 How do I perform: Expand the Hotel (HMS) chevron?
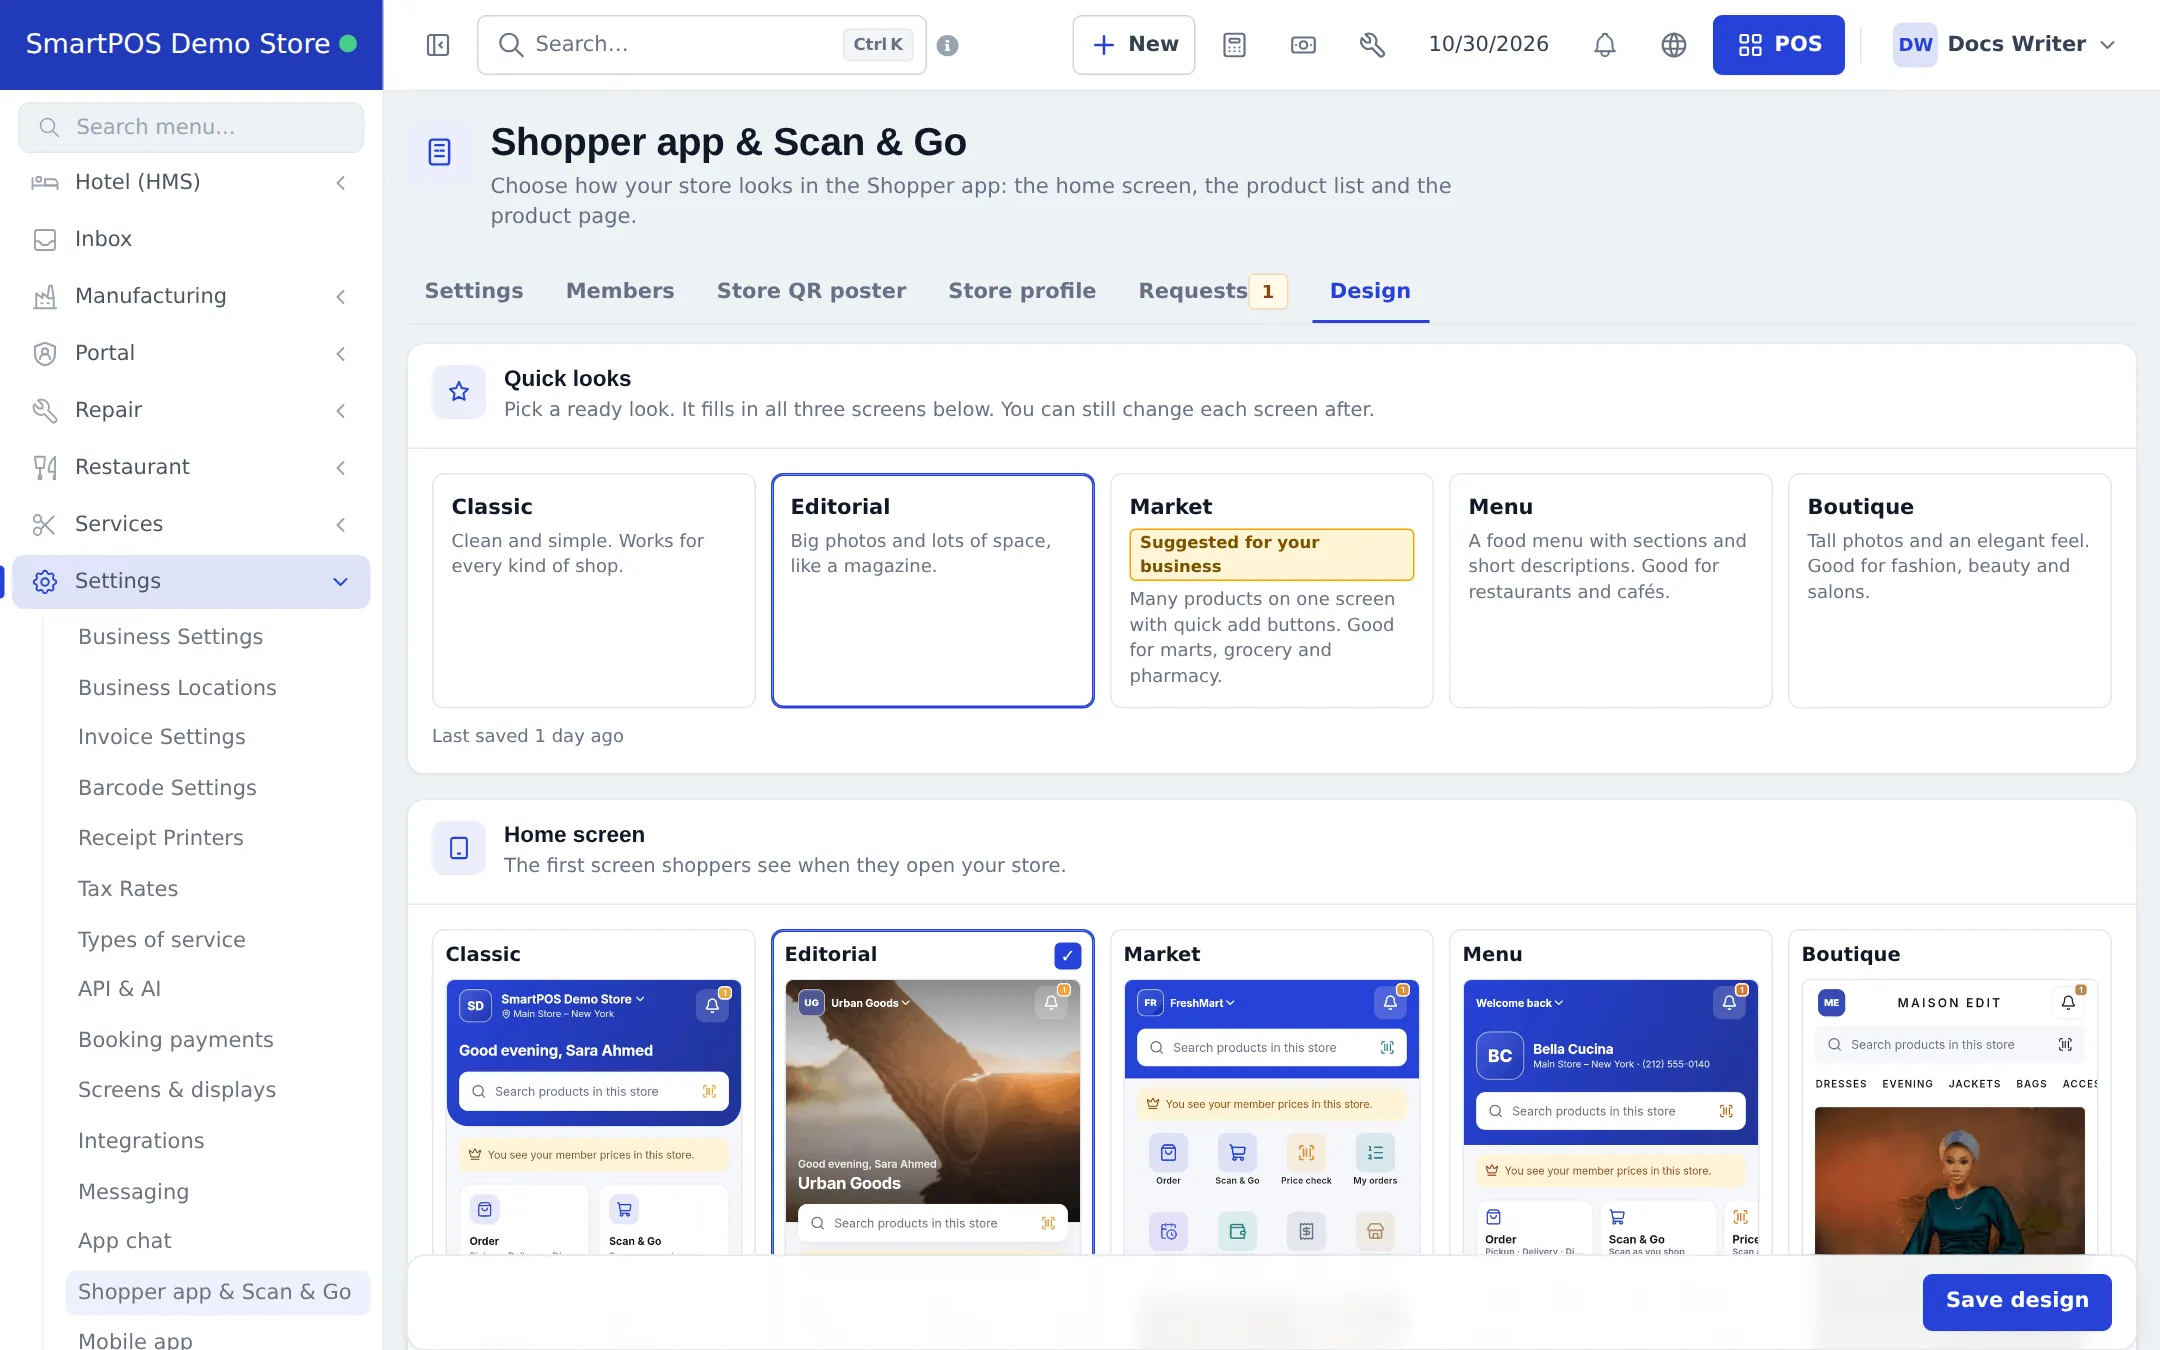(x=341, y=182)
